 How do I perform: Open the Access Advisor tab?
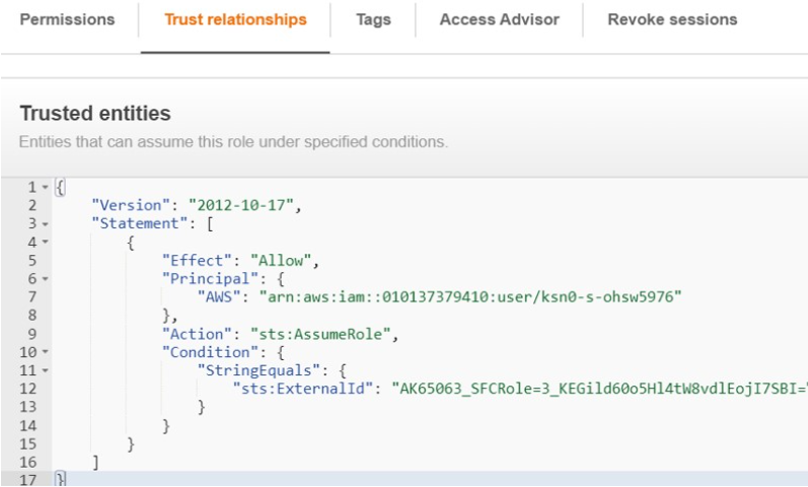[499, 20]
